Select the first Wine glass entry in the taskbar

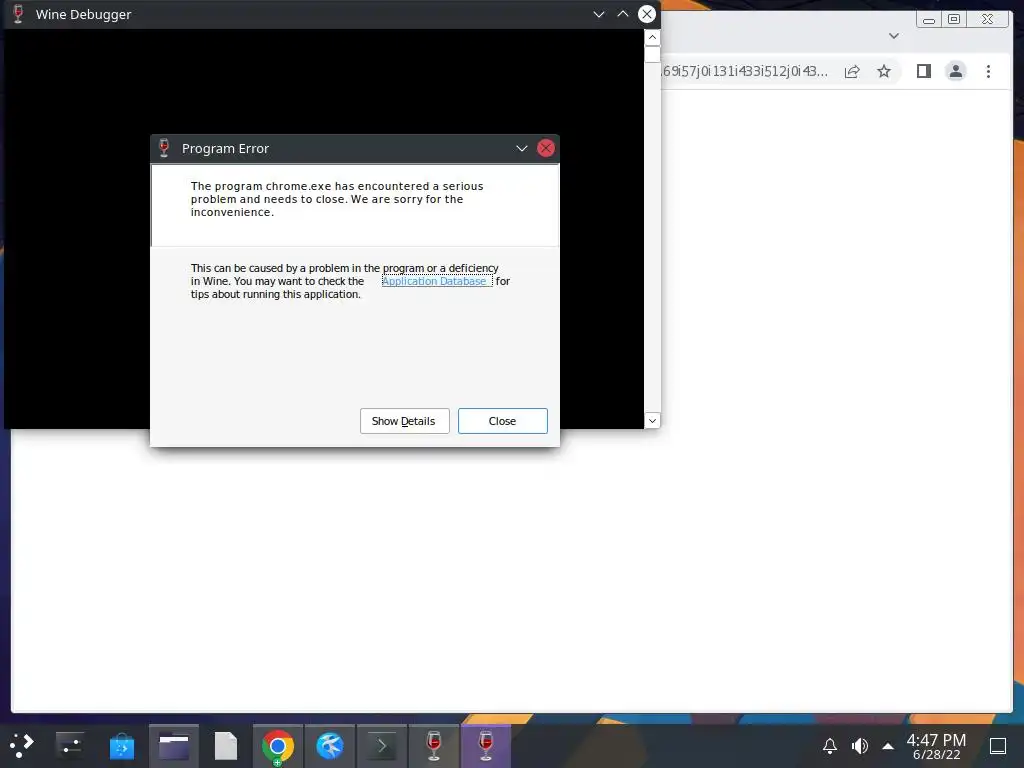pos(434,746)
